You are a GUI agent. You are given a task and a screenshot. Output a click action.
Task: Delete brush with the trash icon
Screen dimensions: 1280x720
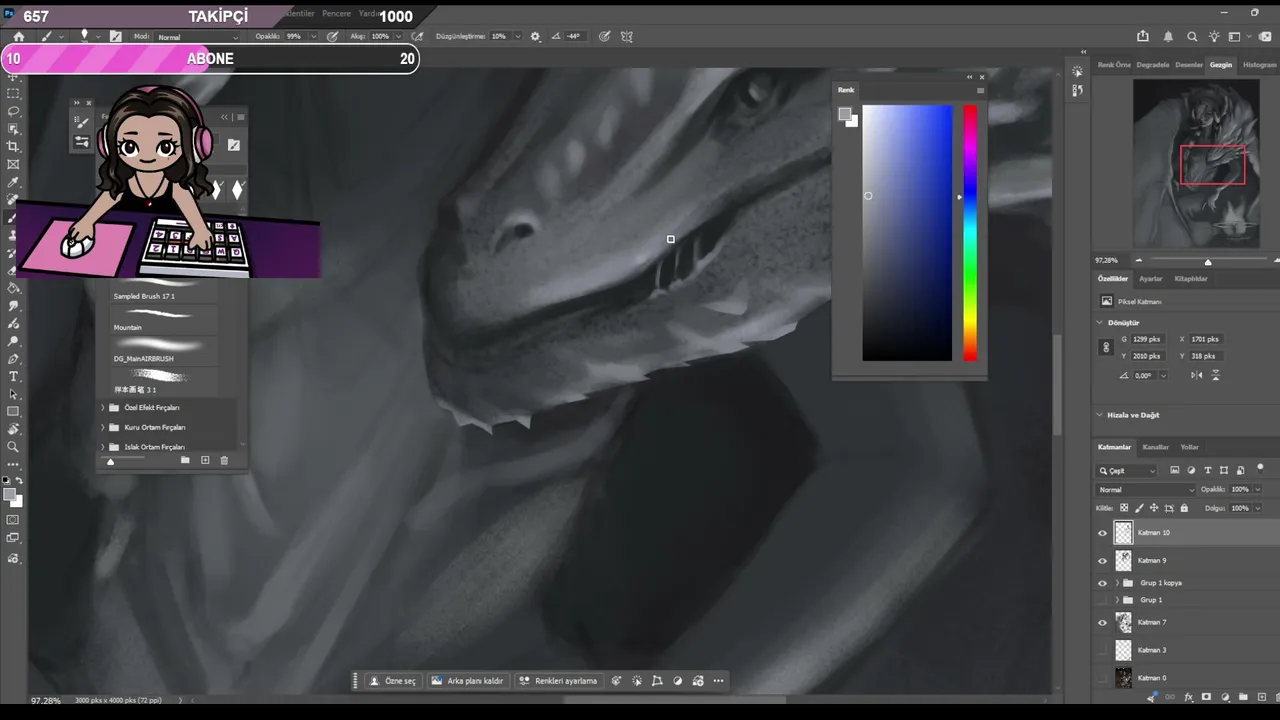[224, 460]
